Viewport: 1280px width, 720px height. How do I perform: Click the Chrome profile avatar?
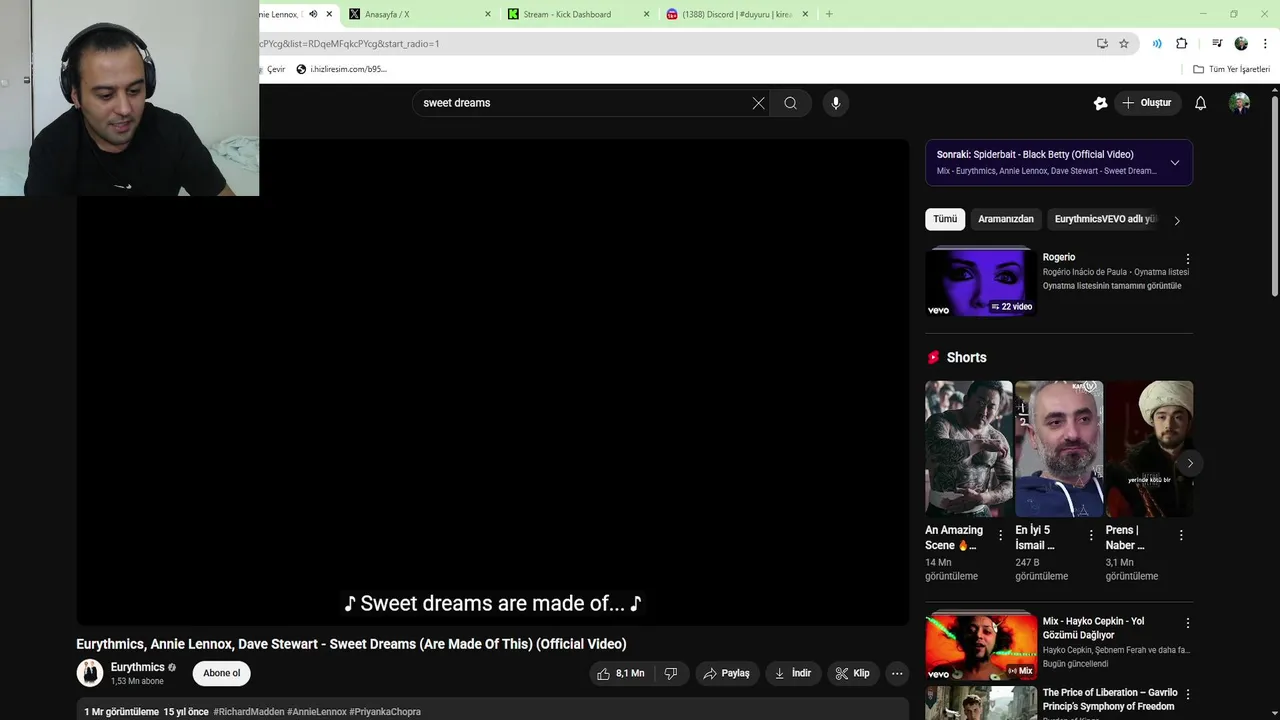click(1241, 43)
